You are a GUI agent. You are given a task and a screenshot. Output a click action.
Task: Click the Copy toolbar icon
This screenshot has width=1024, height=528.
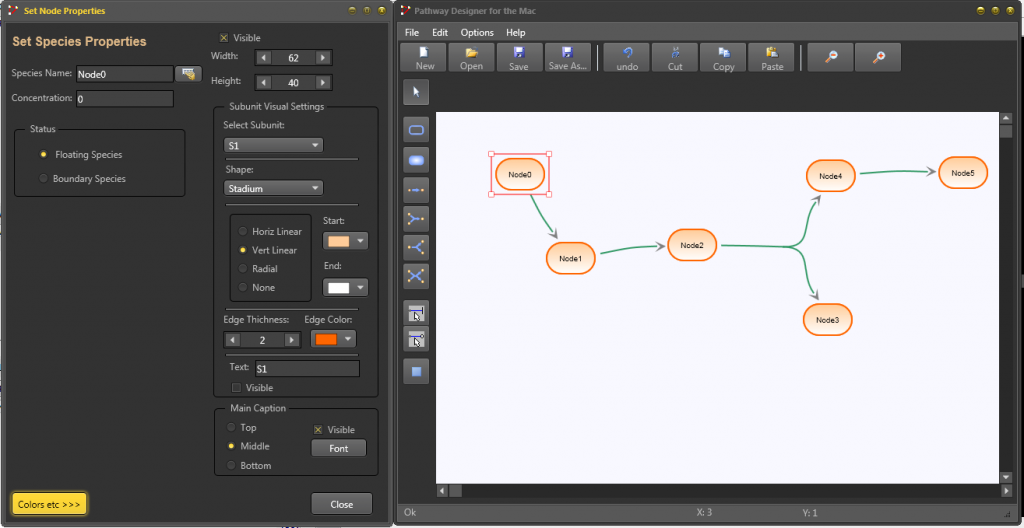coord(724,58)
